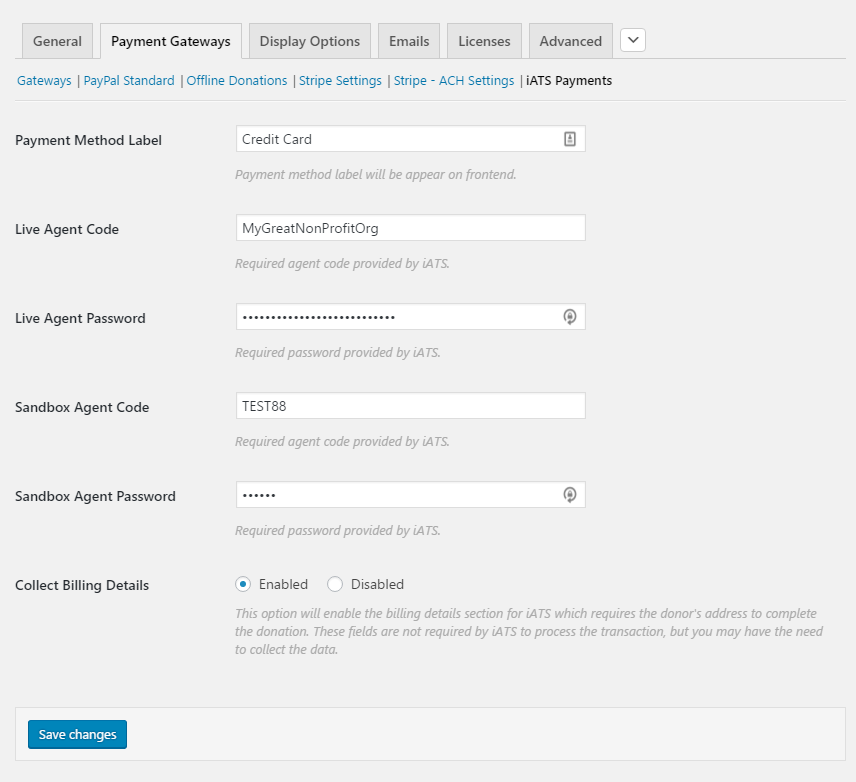
Task: Open the General settings tab
Action: pos(57,41)
